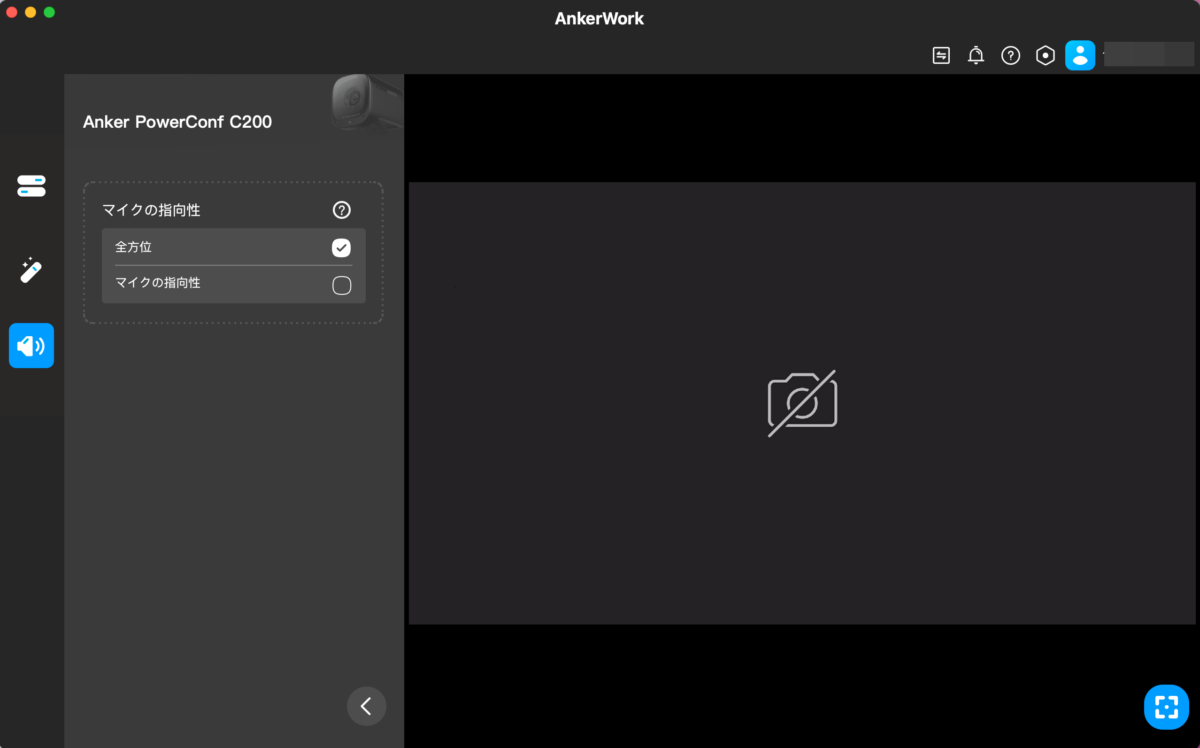Click the webcam thumbnail image
Screen dimensions: 1200x748
(x=367, y=102)
